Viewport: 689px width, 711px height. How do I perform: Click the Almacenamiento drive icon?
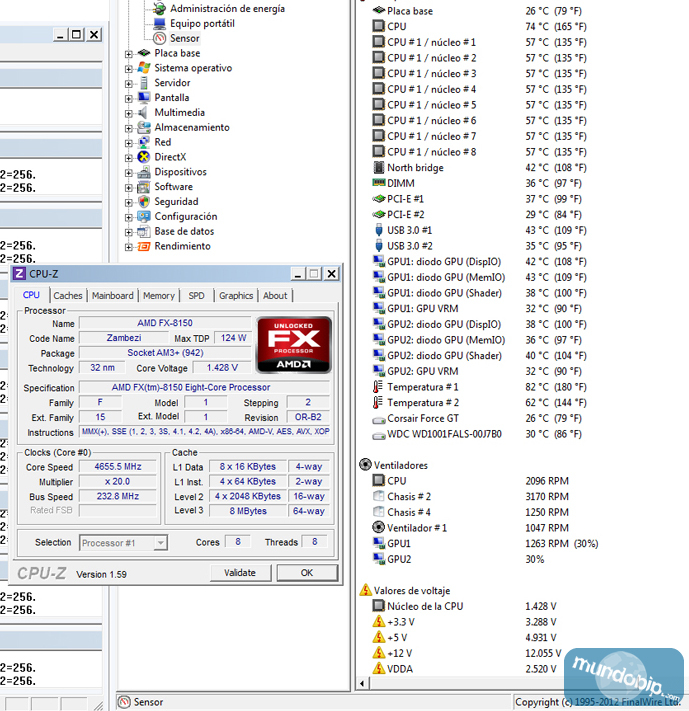144,127
